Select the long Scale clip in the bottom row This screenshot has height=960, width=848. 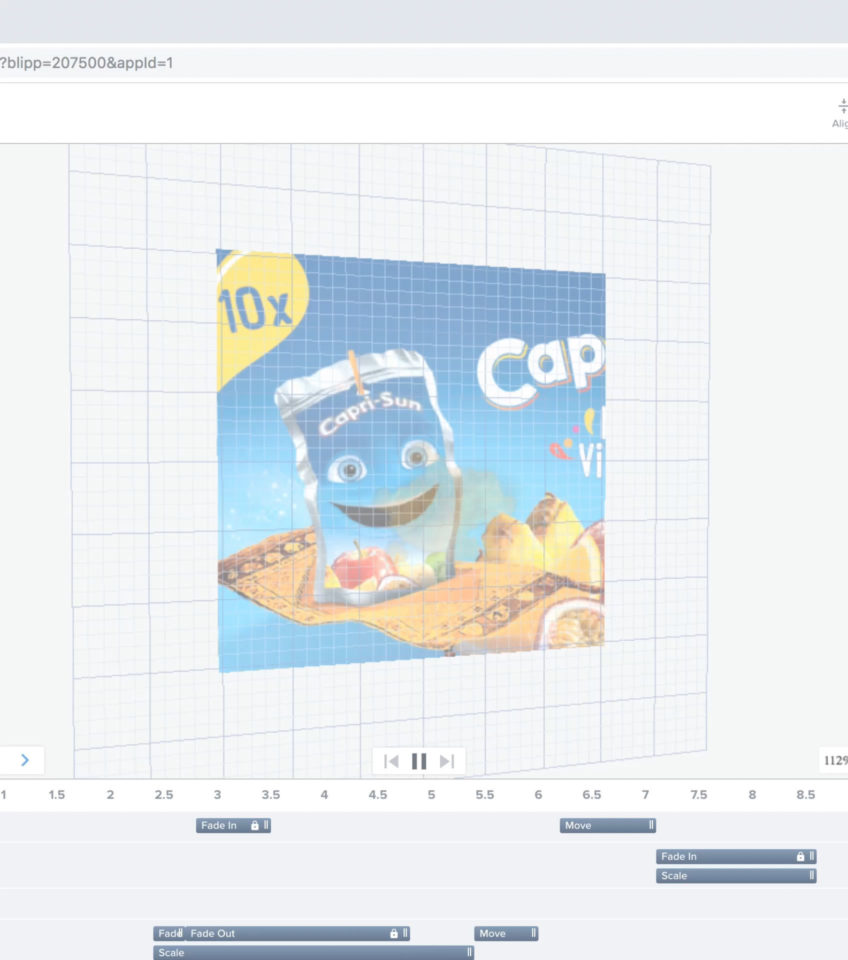(x=313, y=952)
